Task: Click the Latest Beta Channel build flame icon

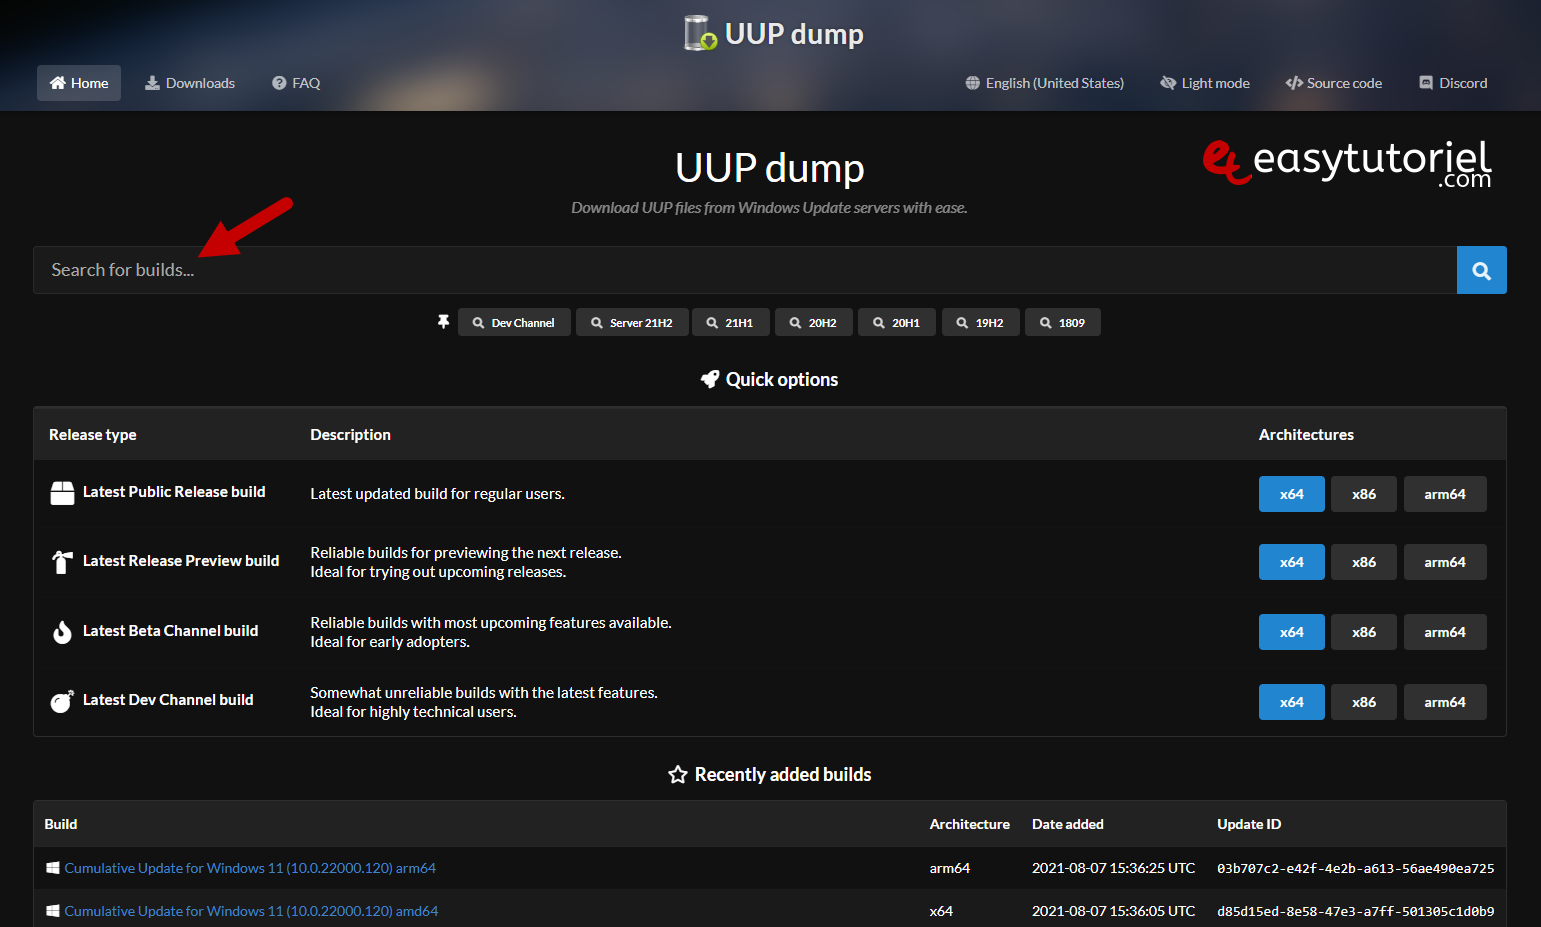Action: coord(62,632)
